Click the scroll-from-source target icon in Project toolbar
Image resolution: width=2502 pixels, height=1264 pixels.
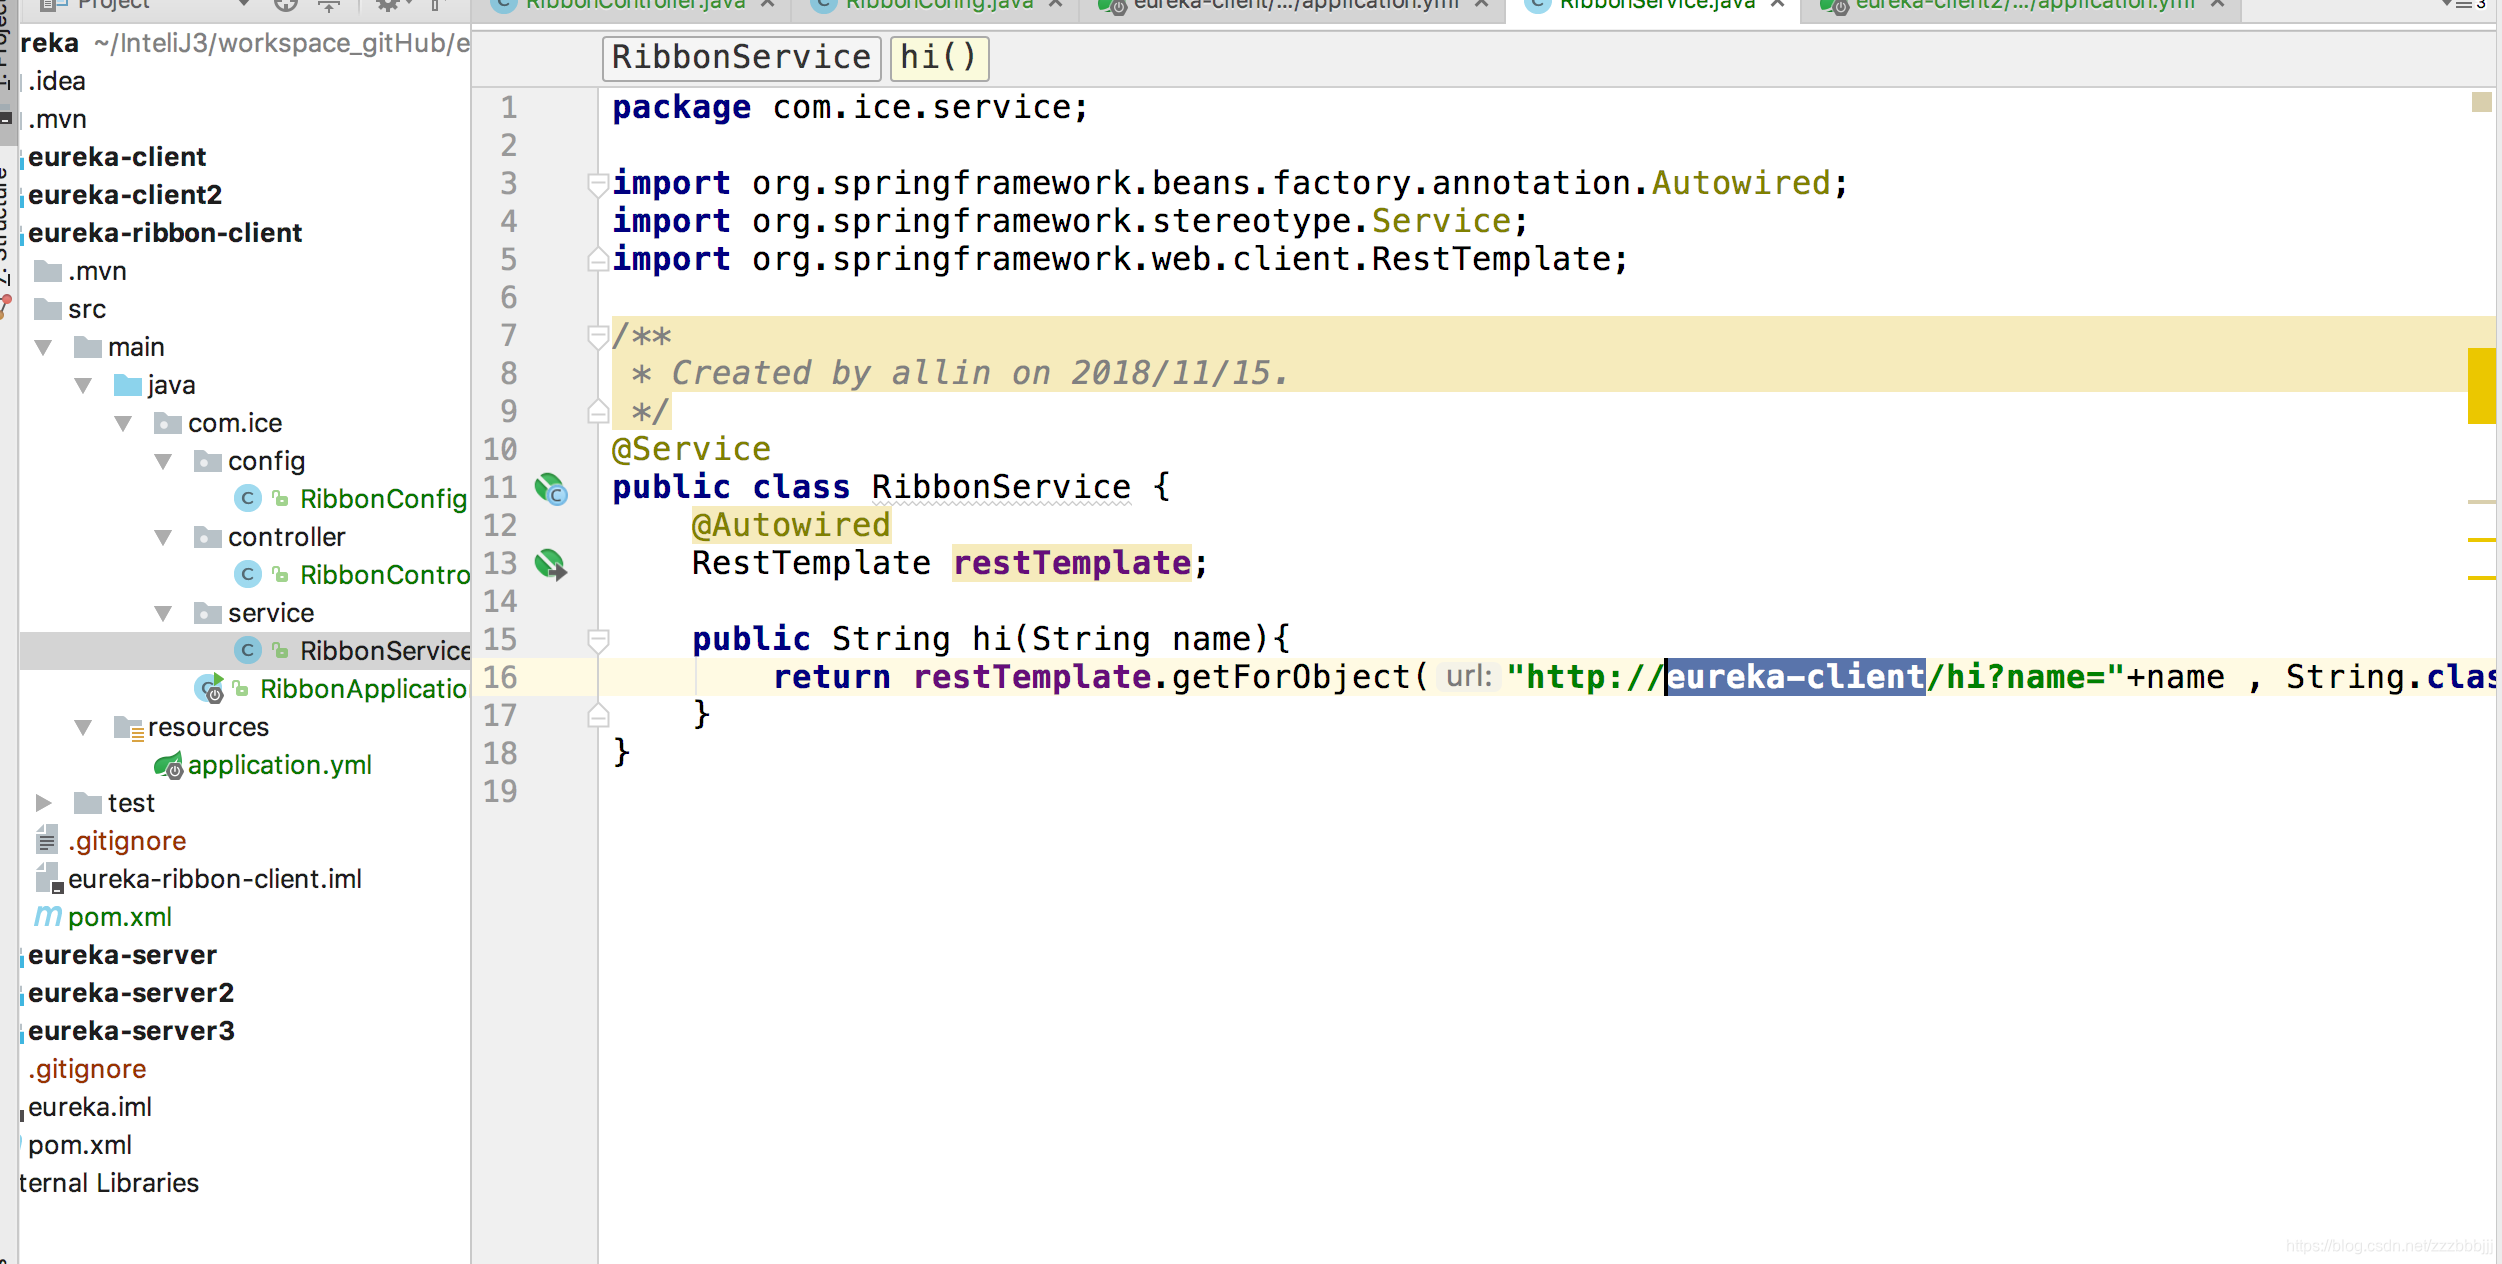(286, 5)
